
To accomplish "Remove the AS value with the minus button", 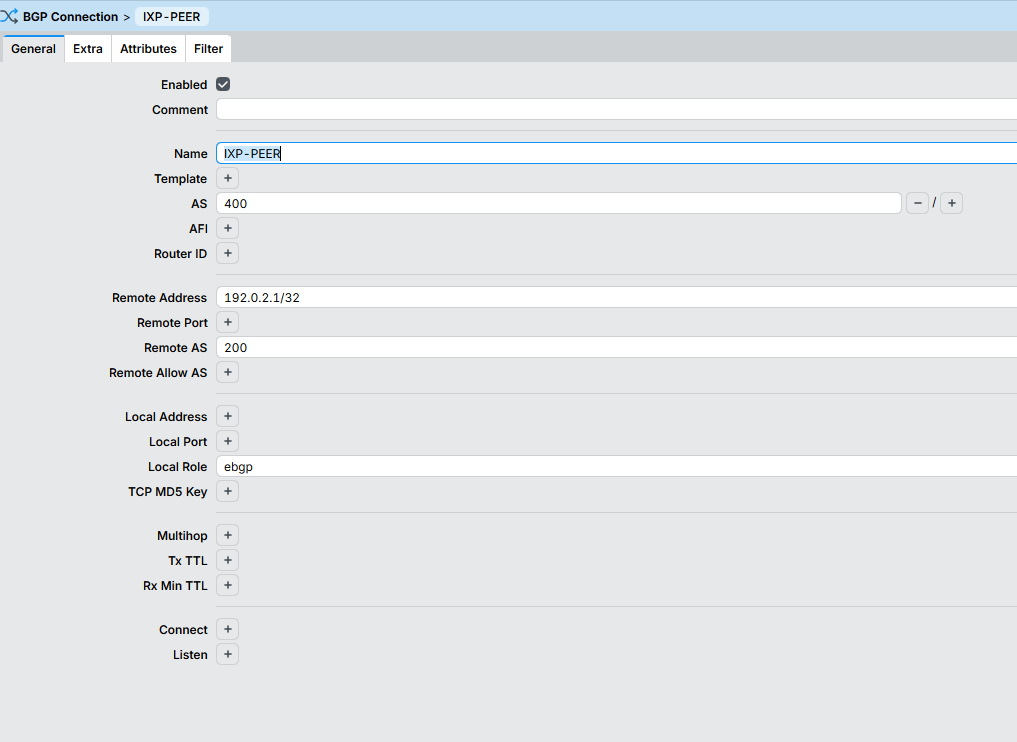I will 917,203.
